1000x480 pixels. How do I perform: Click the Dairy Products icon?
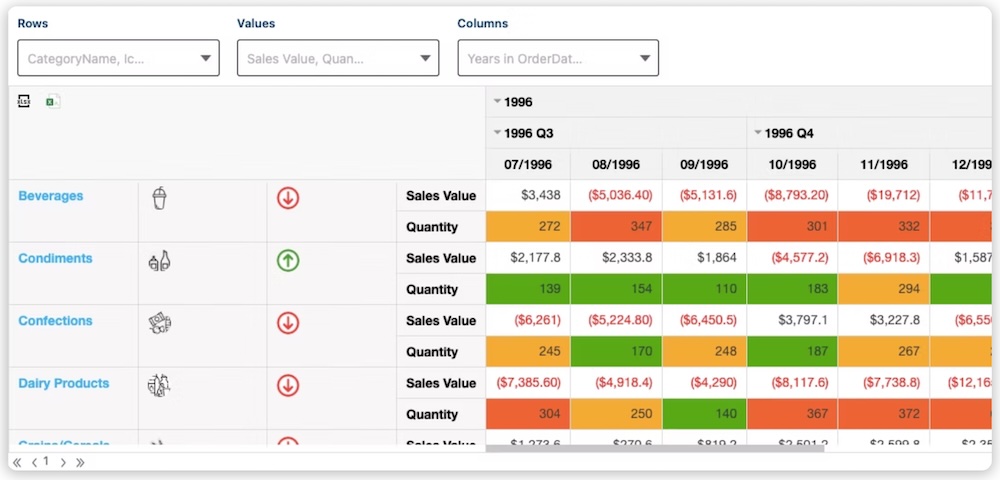159,386
